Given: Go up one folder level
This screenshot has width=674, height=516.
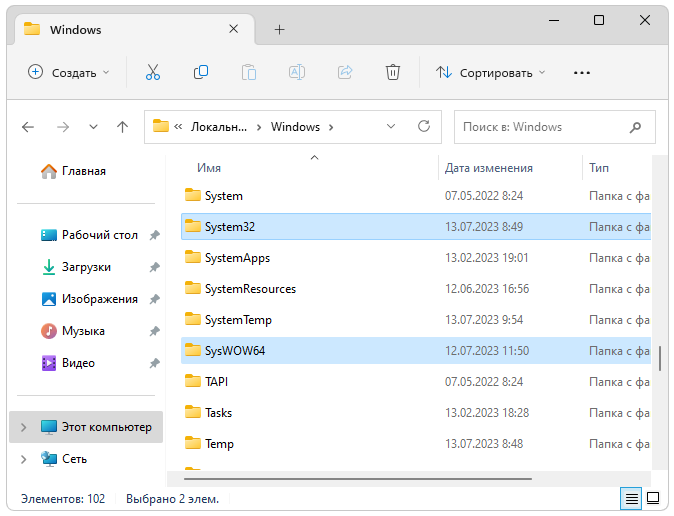Looking at the screenshot, I should [123, 127].
